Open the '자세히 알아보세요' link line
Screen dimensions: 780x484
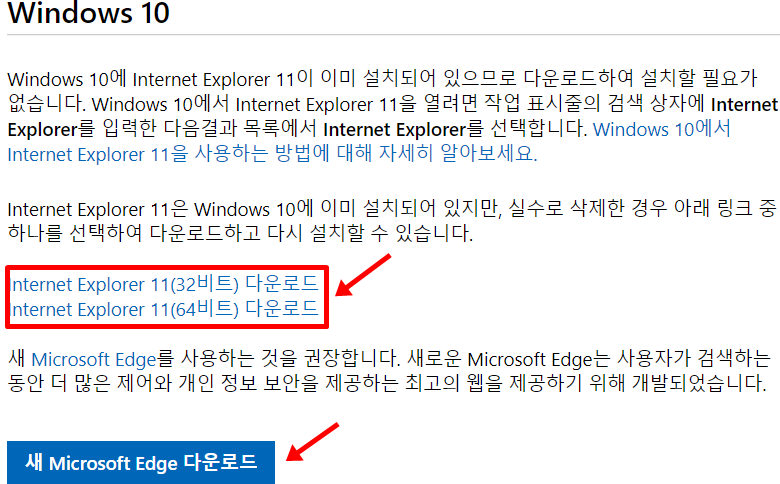tap(272, 154)
